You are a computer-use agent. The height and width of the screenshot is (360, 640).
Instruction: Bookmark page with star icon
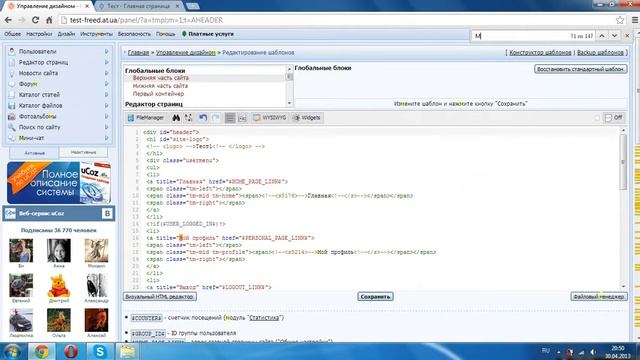(x=620, y=20)
